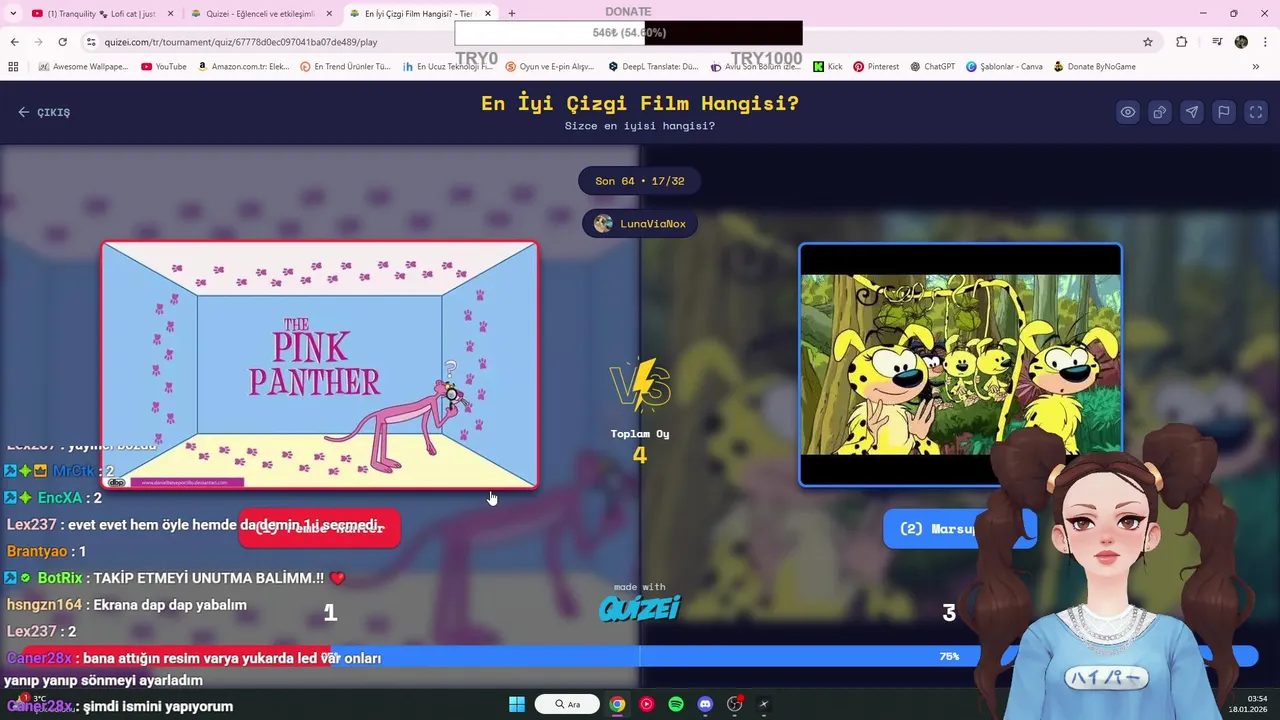Reload the current page
Screen dimensions: 1280x720
[x=62, y=42]
